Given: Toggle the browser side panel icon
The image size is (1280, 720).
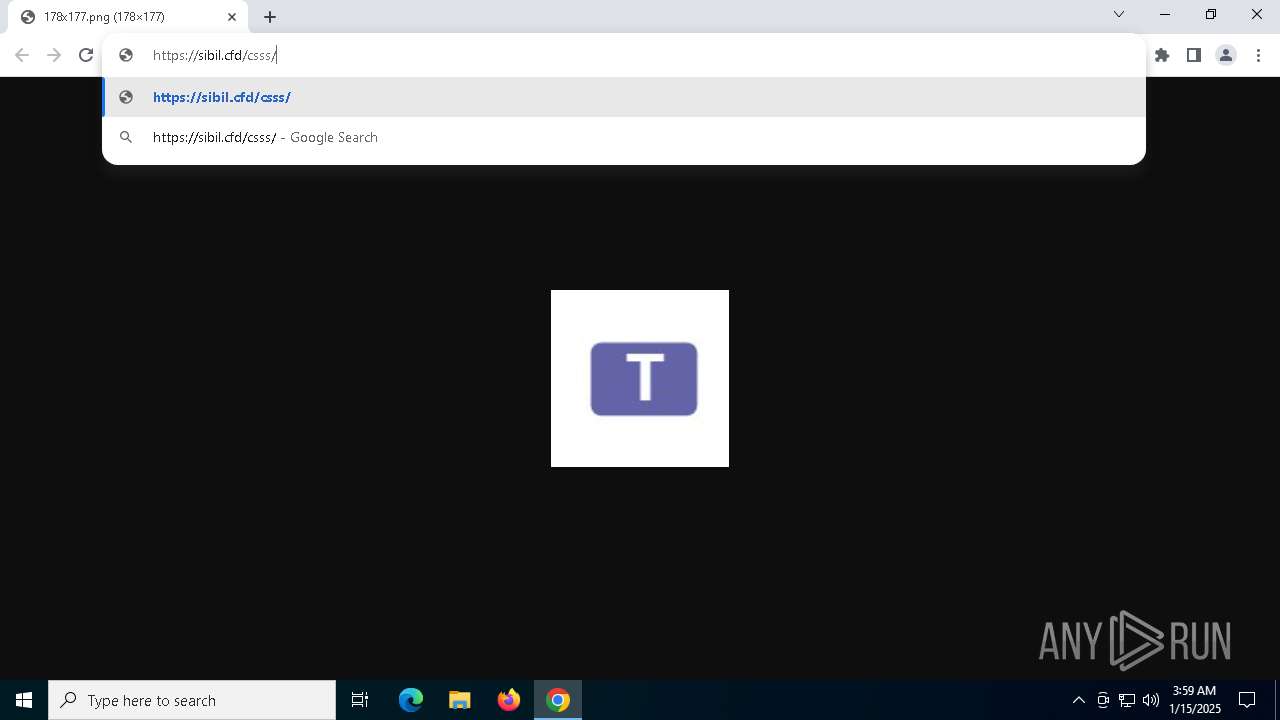Looking at the screenshot, I should click(x=1194, y=55).
